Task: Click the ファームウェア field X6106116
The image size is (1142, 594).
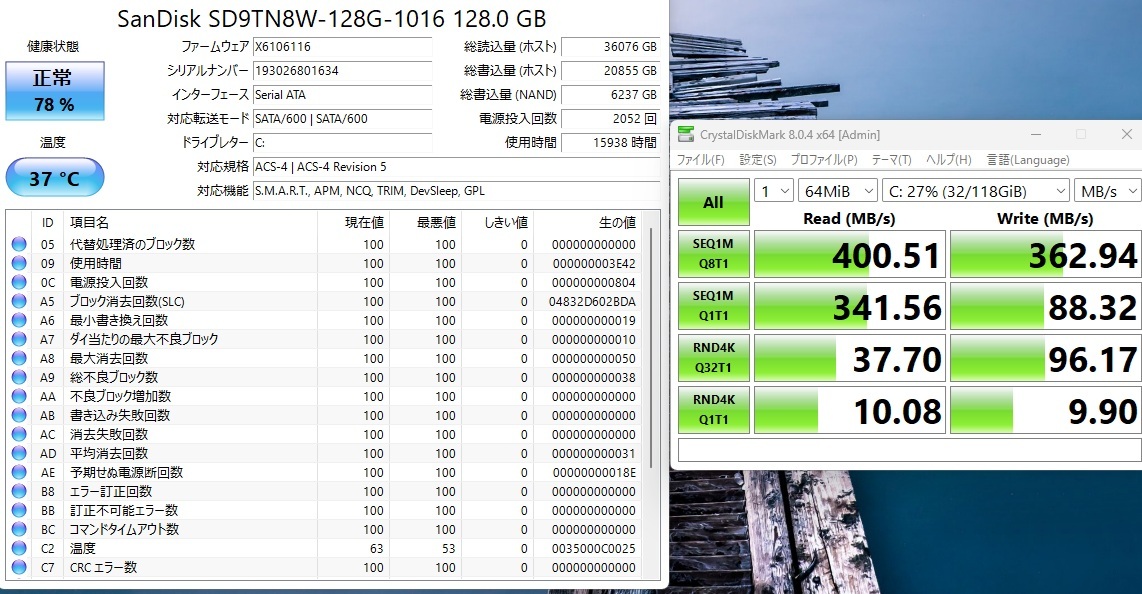Action: (342, 47)
